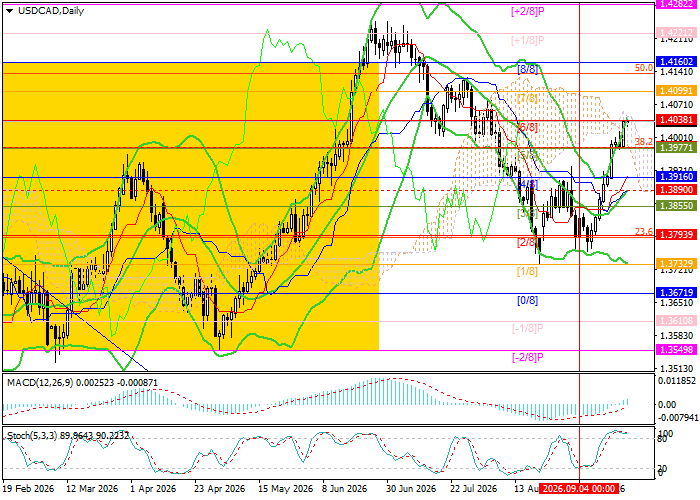Click the 12 Mar 2026 date label
The height and width of the screenshot is (500, 700).
tap(92, 489)
